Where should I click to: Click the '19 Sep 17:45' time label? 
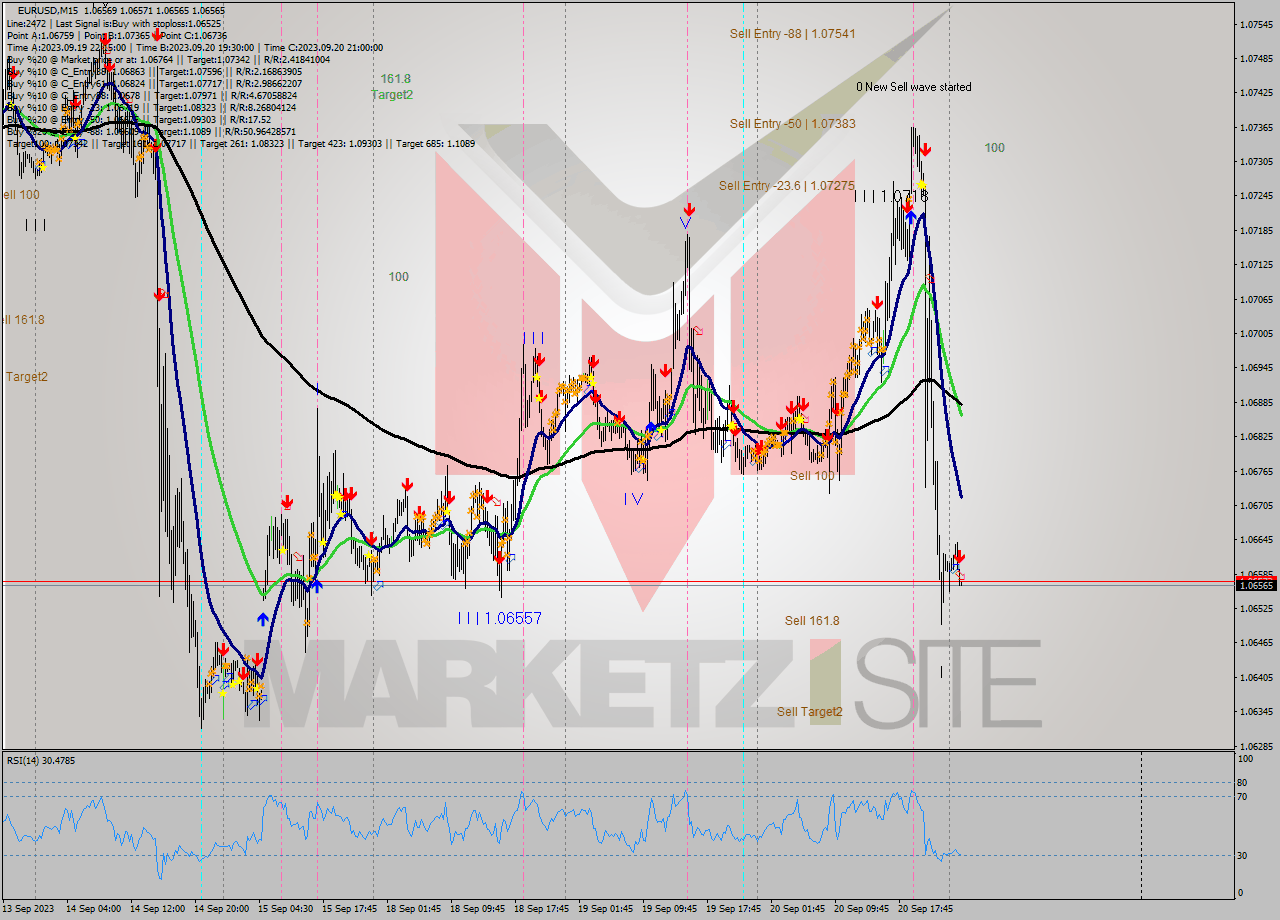736,909
